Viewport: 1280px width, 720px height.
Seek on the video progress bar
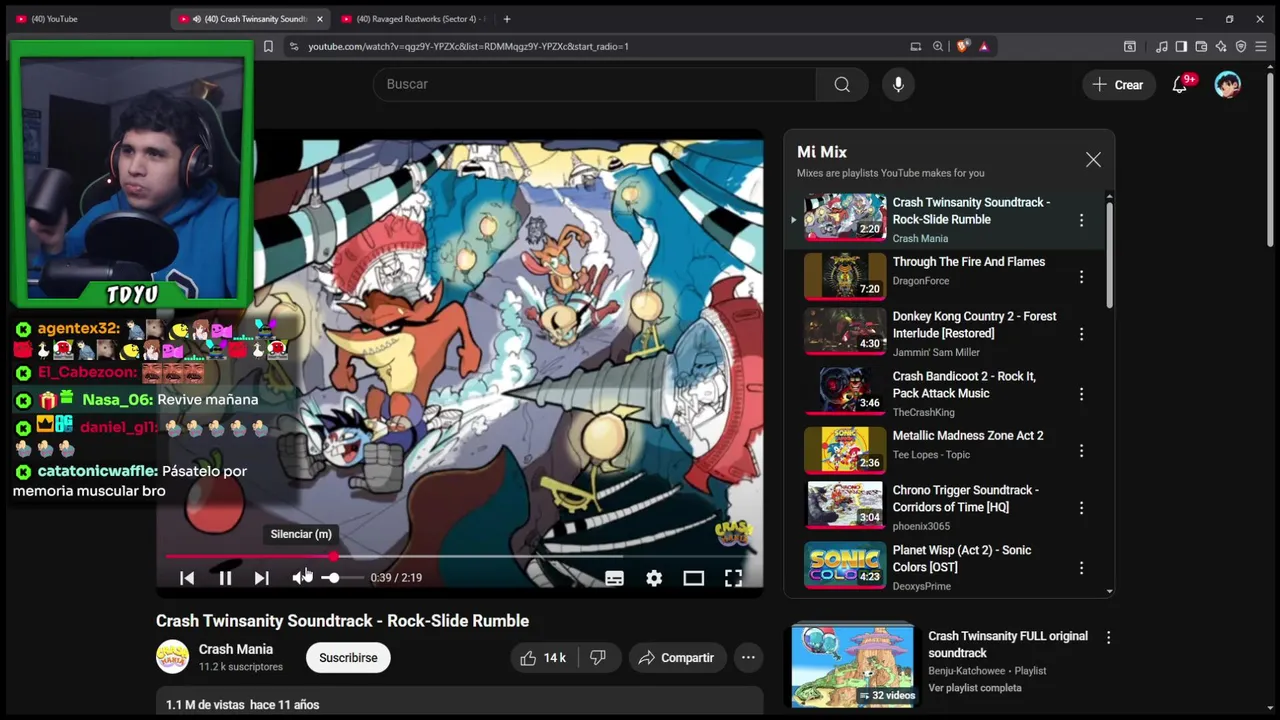coord(459,556)
